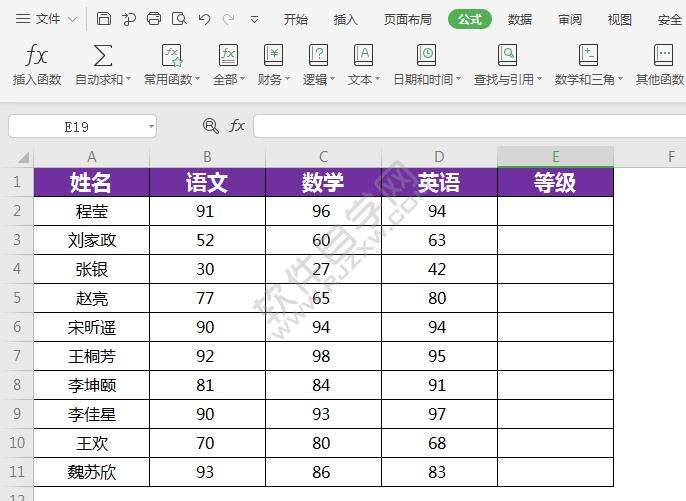Screen dimensions: 686x501
Task: Click 李佳星's 英语 score 97
Action: pos(439,414)
